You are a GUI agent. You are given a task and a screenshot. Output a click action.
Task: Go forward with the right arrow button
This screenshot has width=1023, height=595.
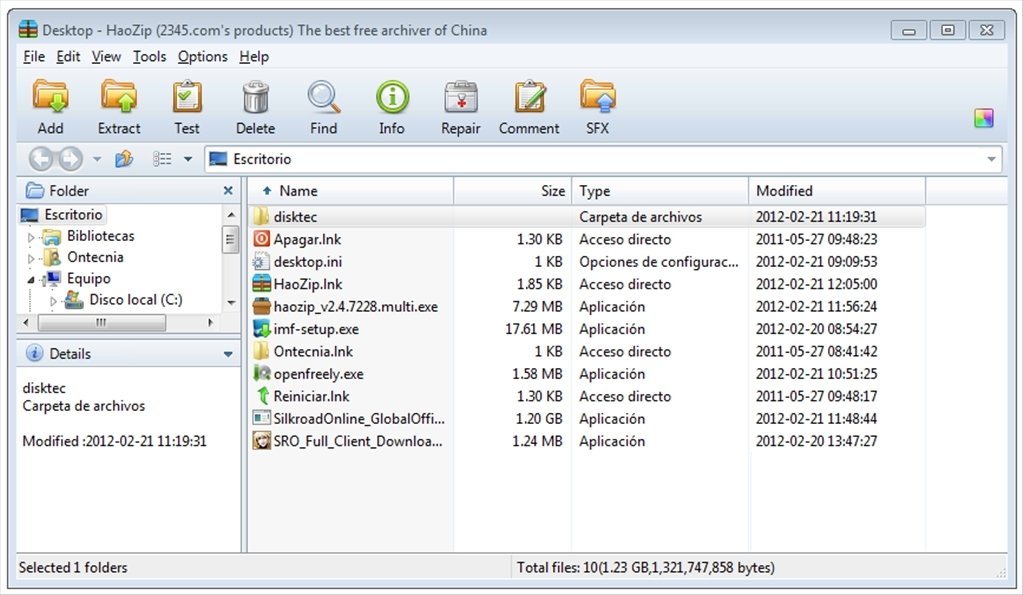[70, 159]
